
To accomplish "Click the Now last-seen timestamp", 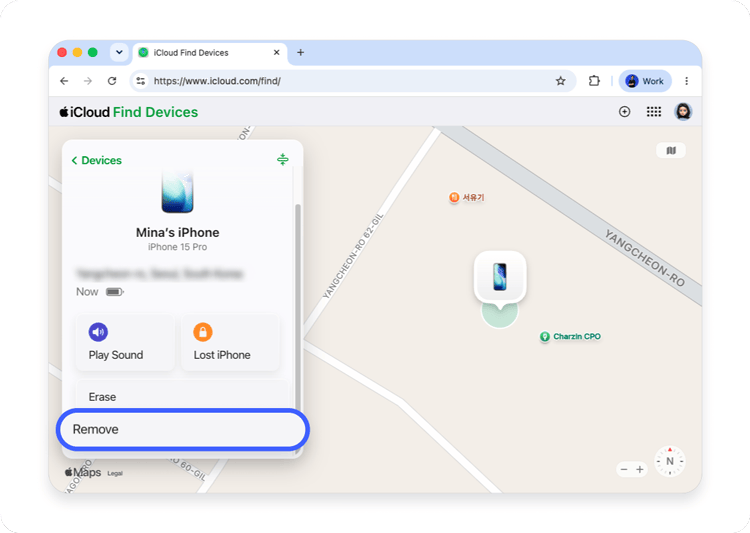I will [87, 292].
